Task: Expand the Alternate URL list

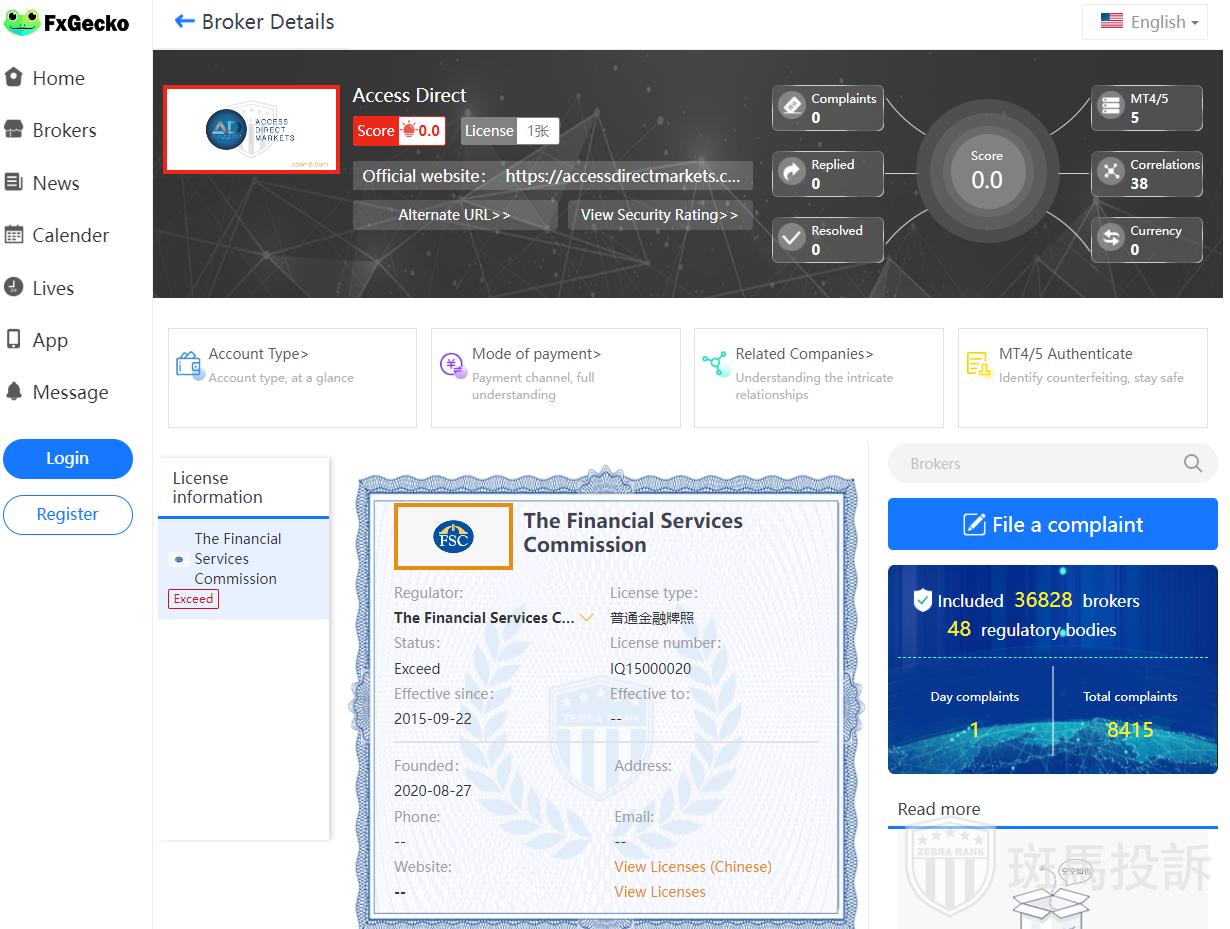Action: 454,215
